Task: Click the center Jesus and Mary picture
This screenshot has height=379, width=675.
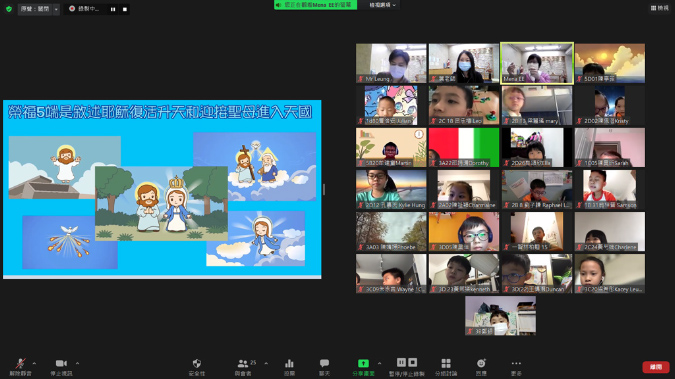Action: click(161, 203)
